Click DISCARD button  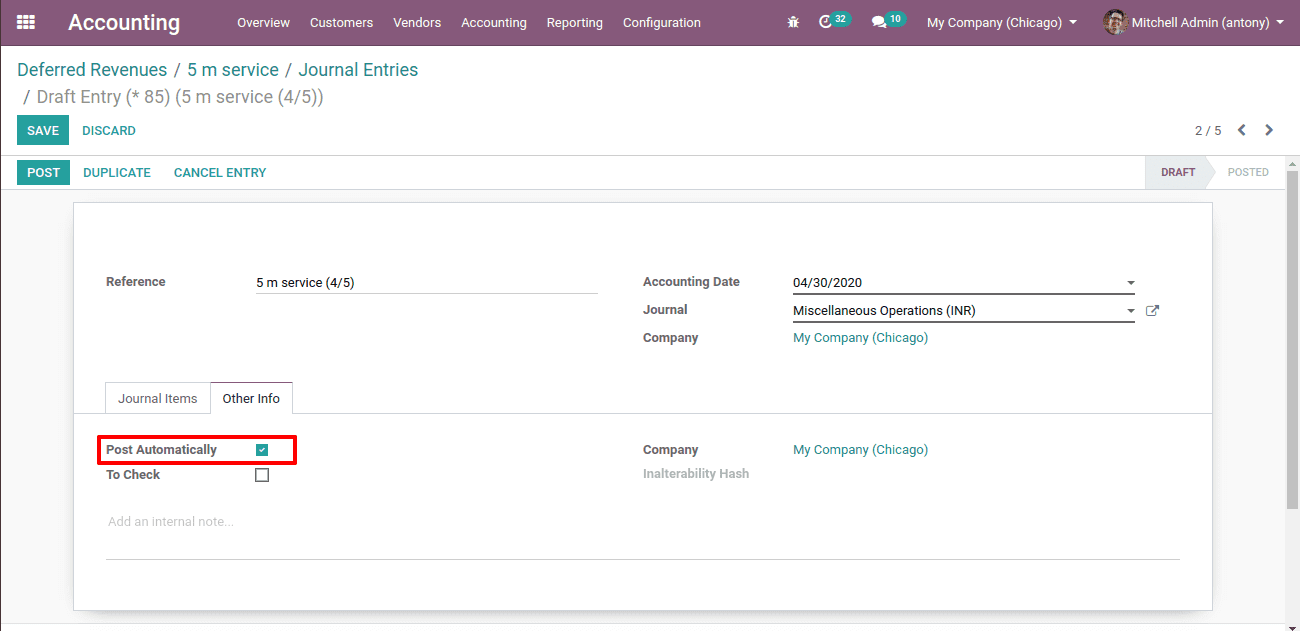pyautogui.click(x=109, y=131)
